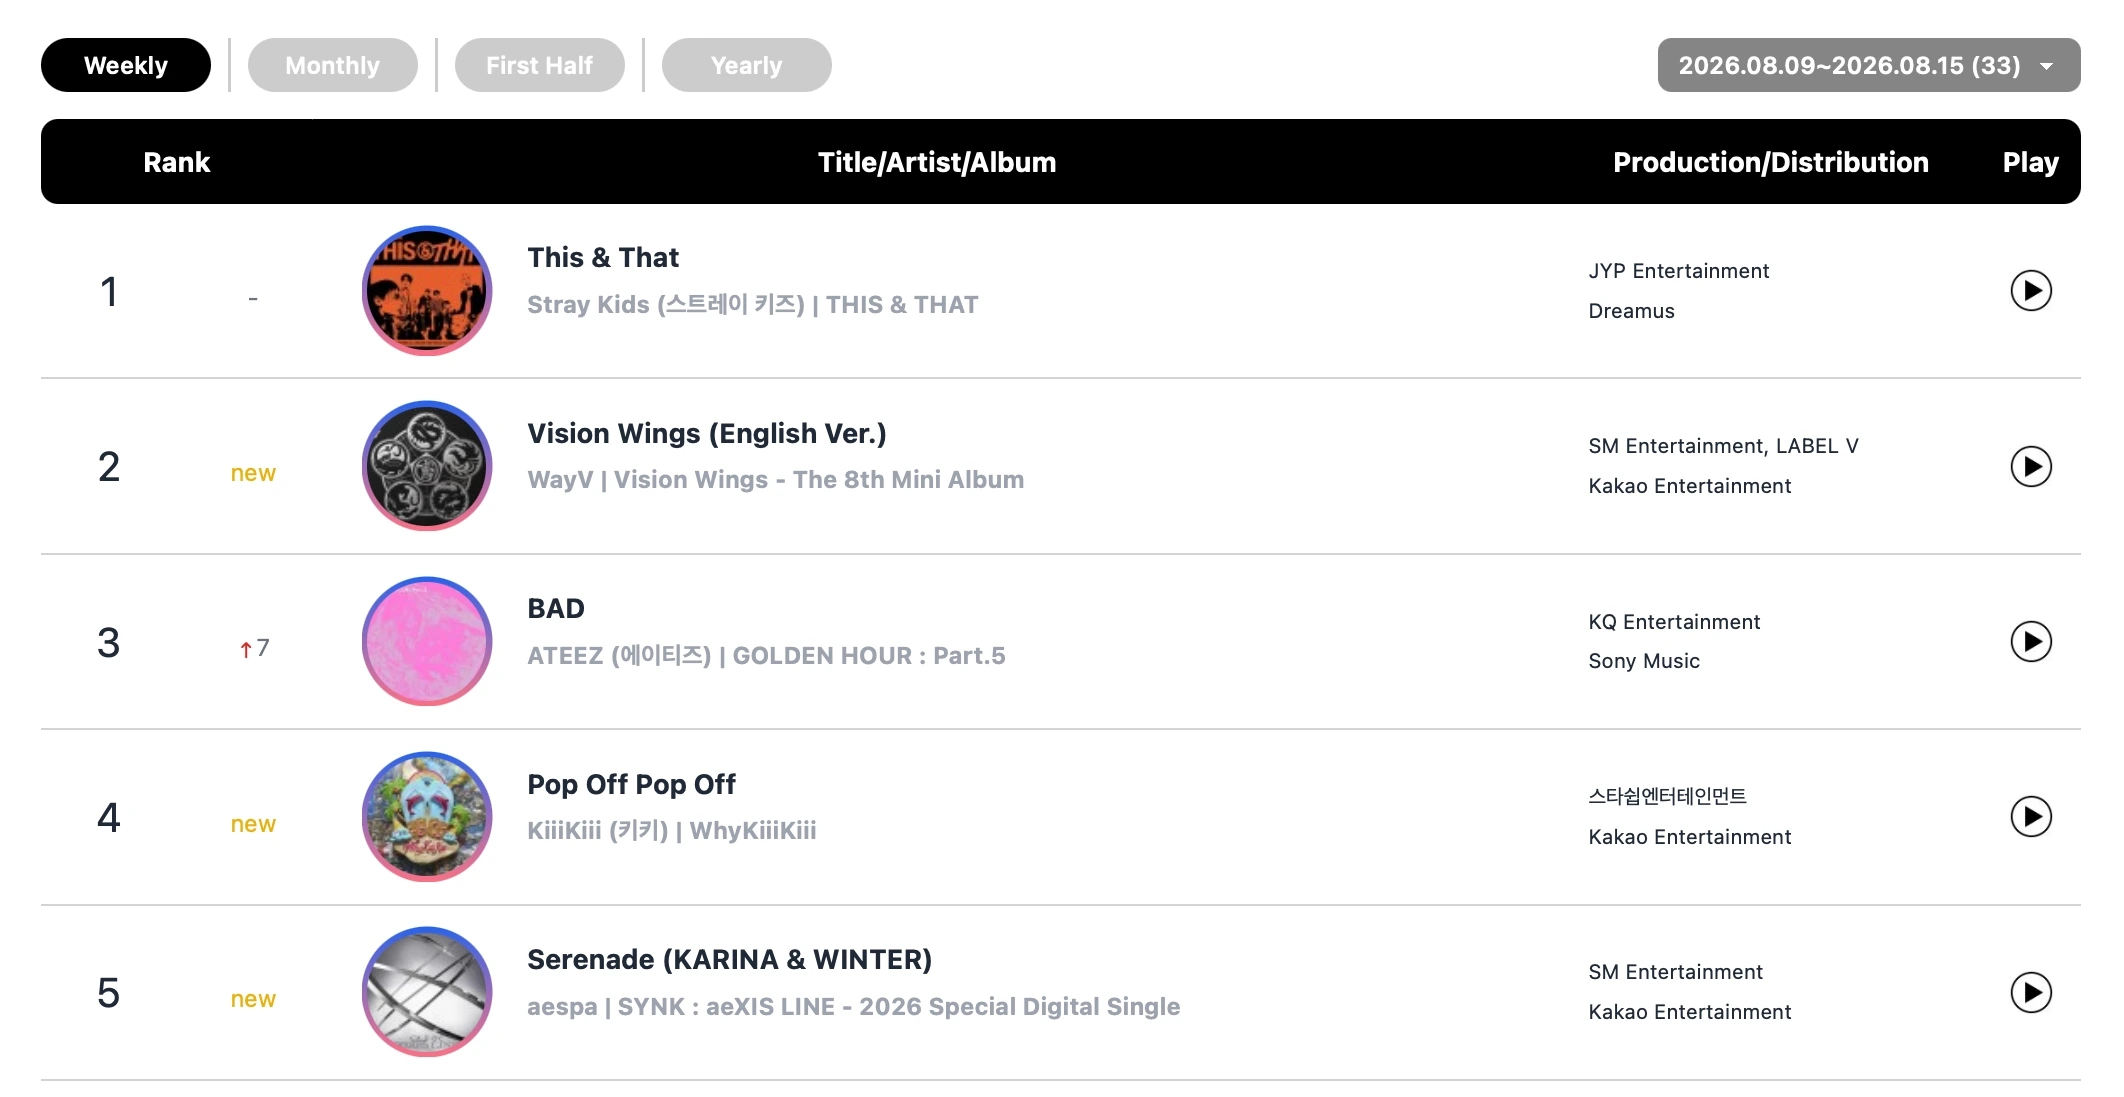Play Pop Off Pop Off track
Viewport: 2124px width, 1097px height.
point(2031,817)
